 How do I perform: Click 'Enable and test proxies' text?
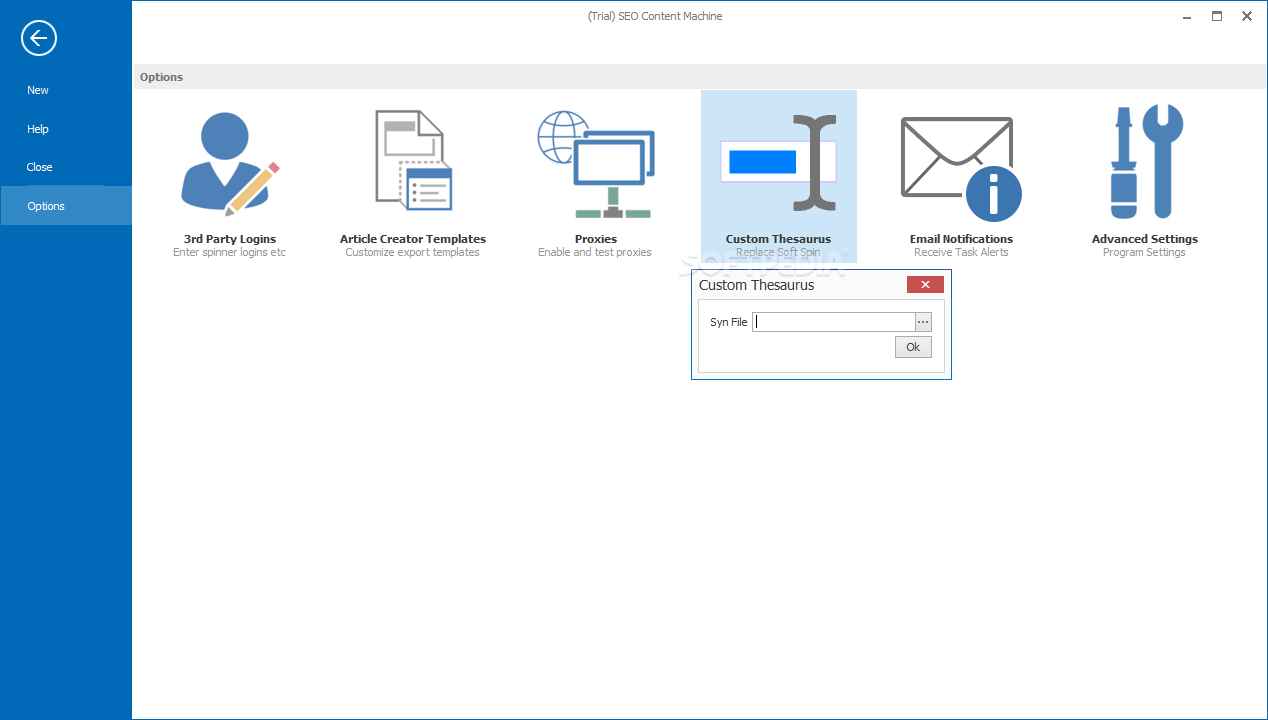coord(595,253)
